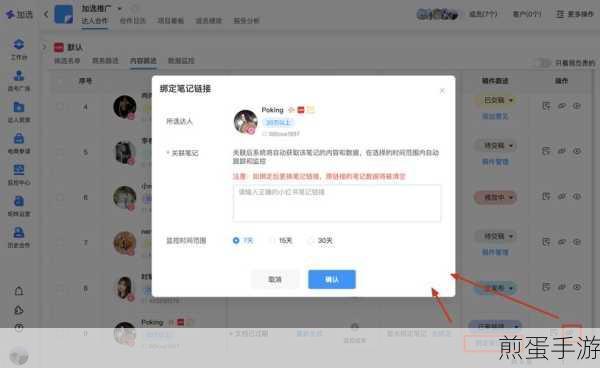Click the link icon in row 6 actions
This screenshot has height=368, width=600.
pyautogui.click(x=562, y=196)
